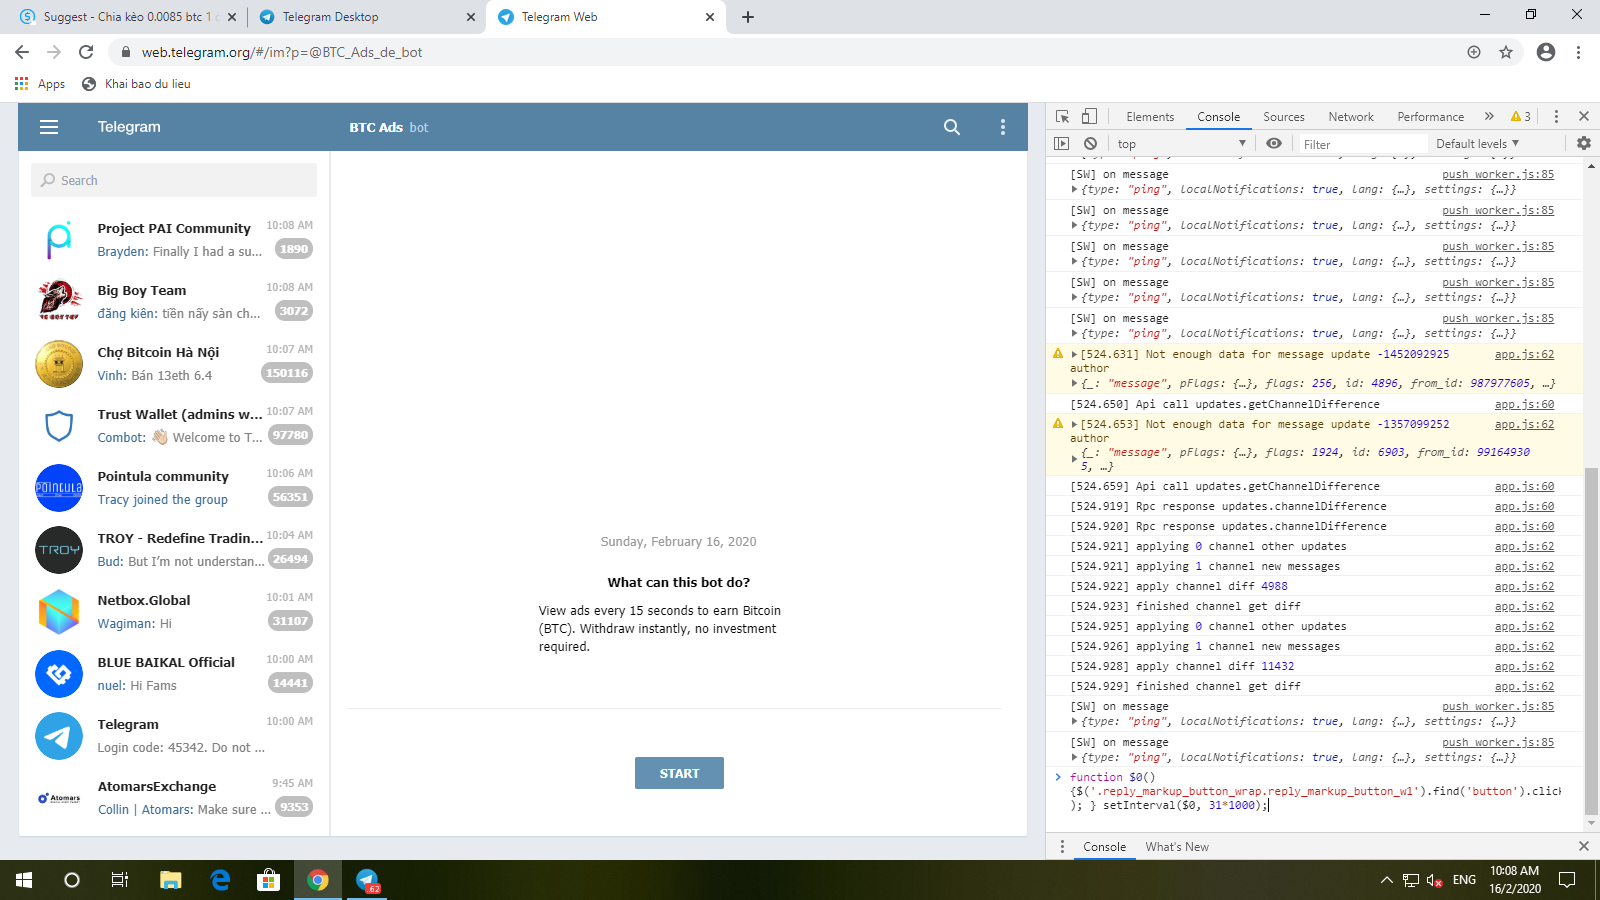
Task: Launch Microsoft Edge from the taskbar
Action: click(x=220, y=880)
